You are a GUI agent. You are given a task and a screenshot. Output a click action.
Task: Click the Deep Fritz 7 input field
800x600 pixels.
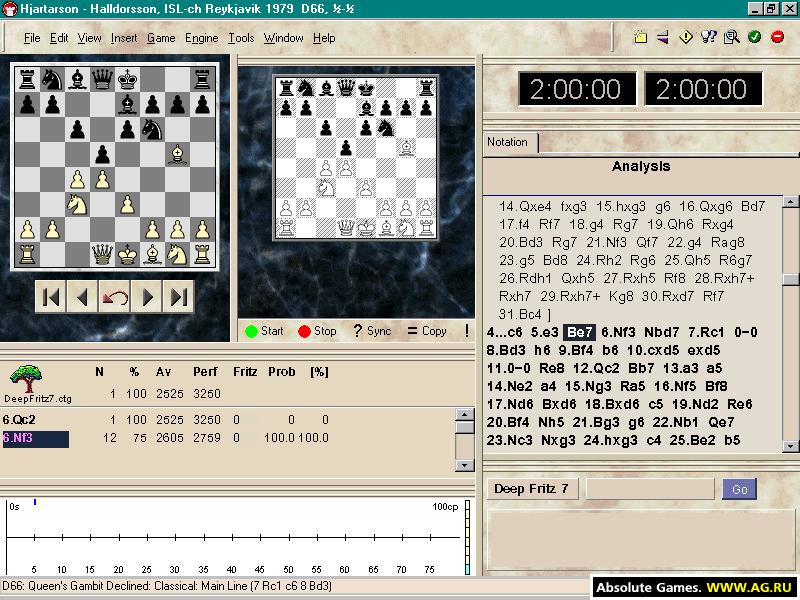pyautogui.click(x=650, y=489)
